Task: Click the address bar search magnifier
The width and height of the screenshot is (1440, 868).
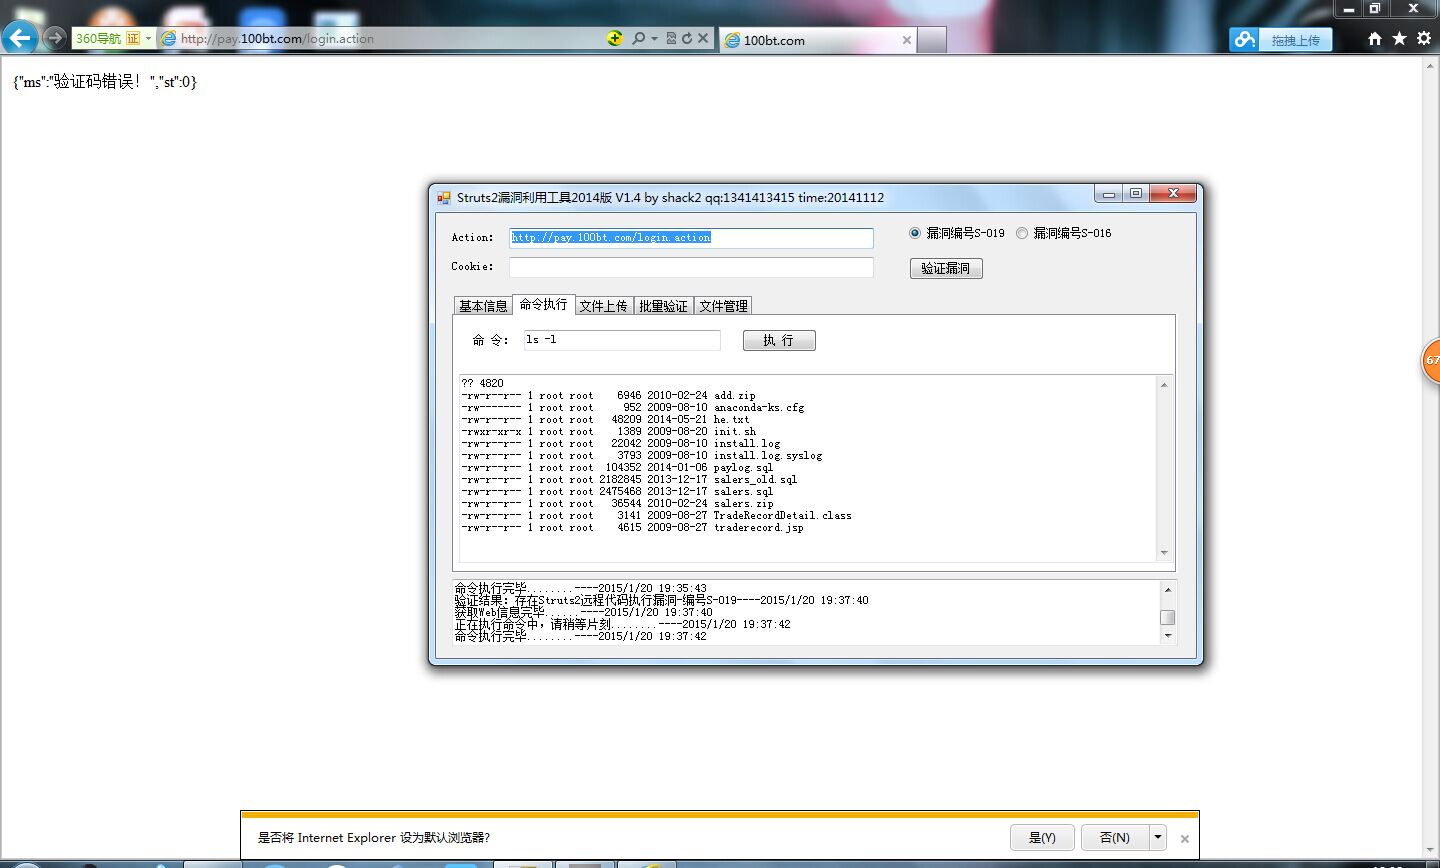Action: pos(639,38)
